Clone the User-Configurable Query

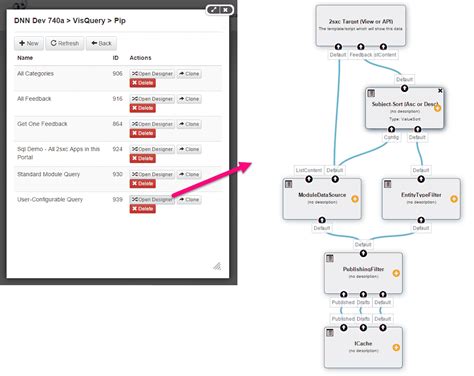click(x=189, y=200)
